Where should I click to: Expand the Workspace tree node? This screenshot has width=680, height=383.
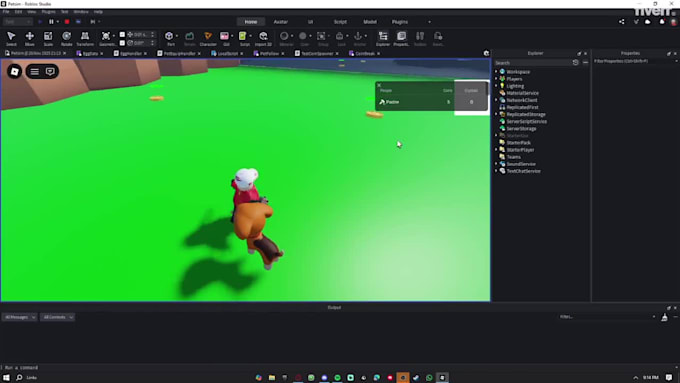pos(496,72)
